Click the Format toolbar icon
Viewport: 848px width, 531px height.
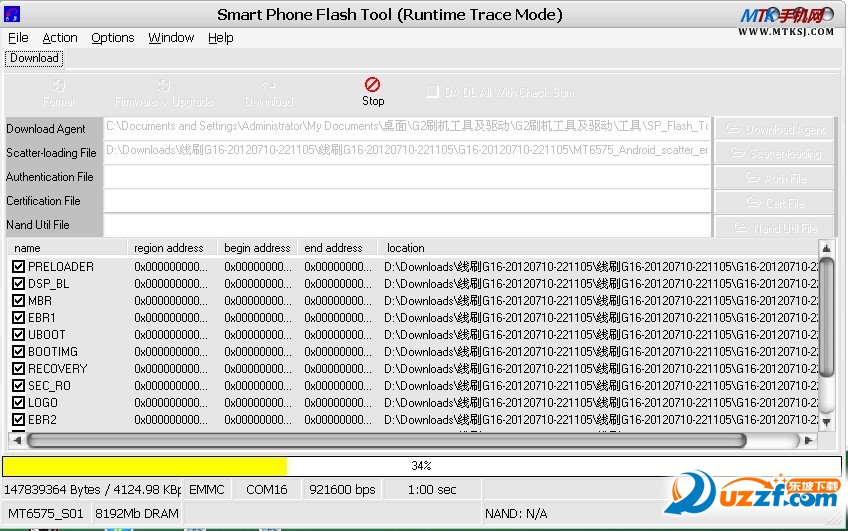(x=59, y=86)
